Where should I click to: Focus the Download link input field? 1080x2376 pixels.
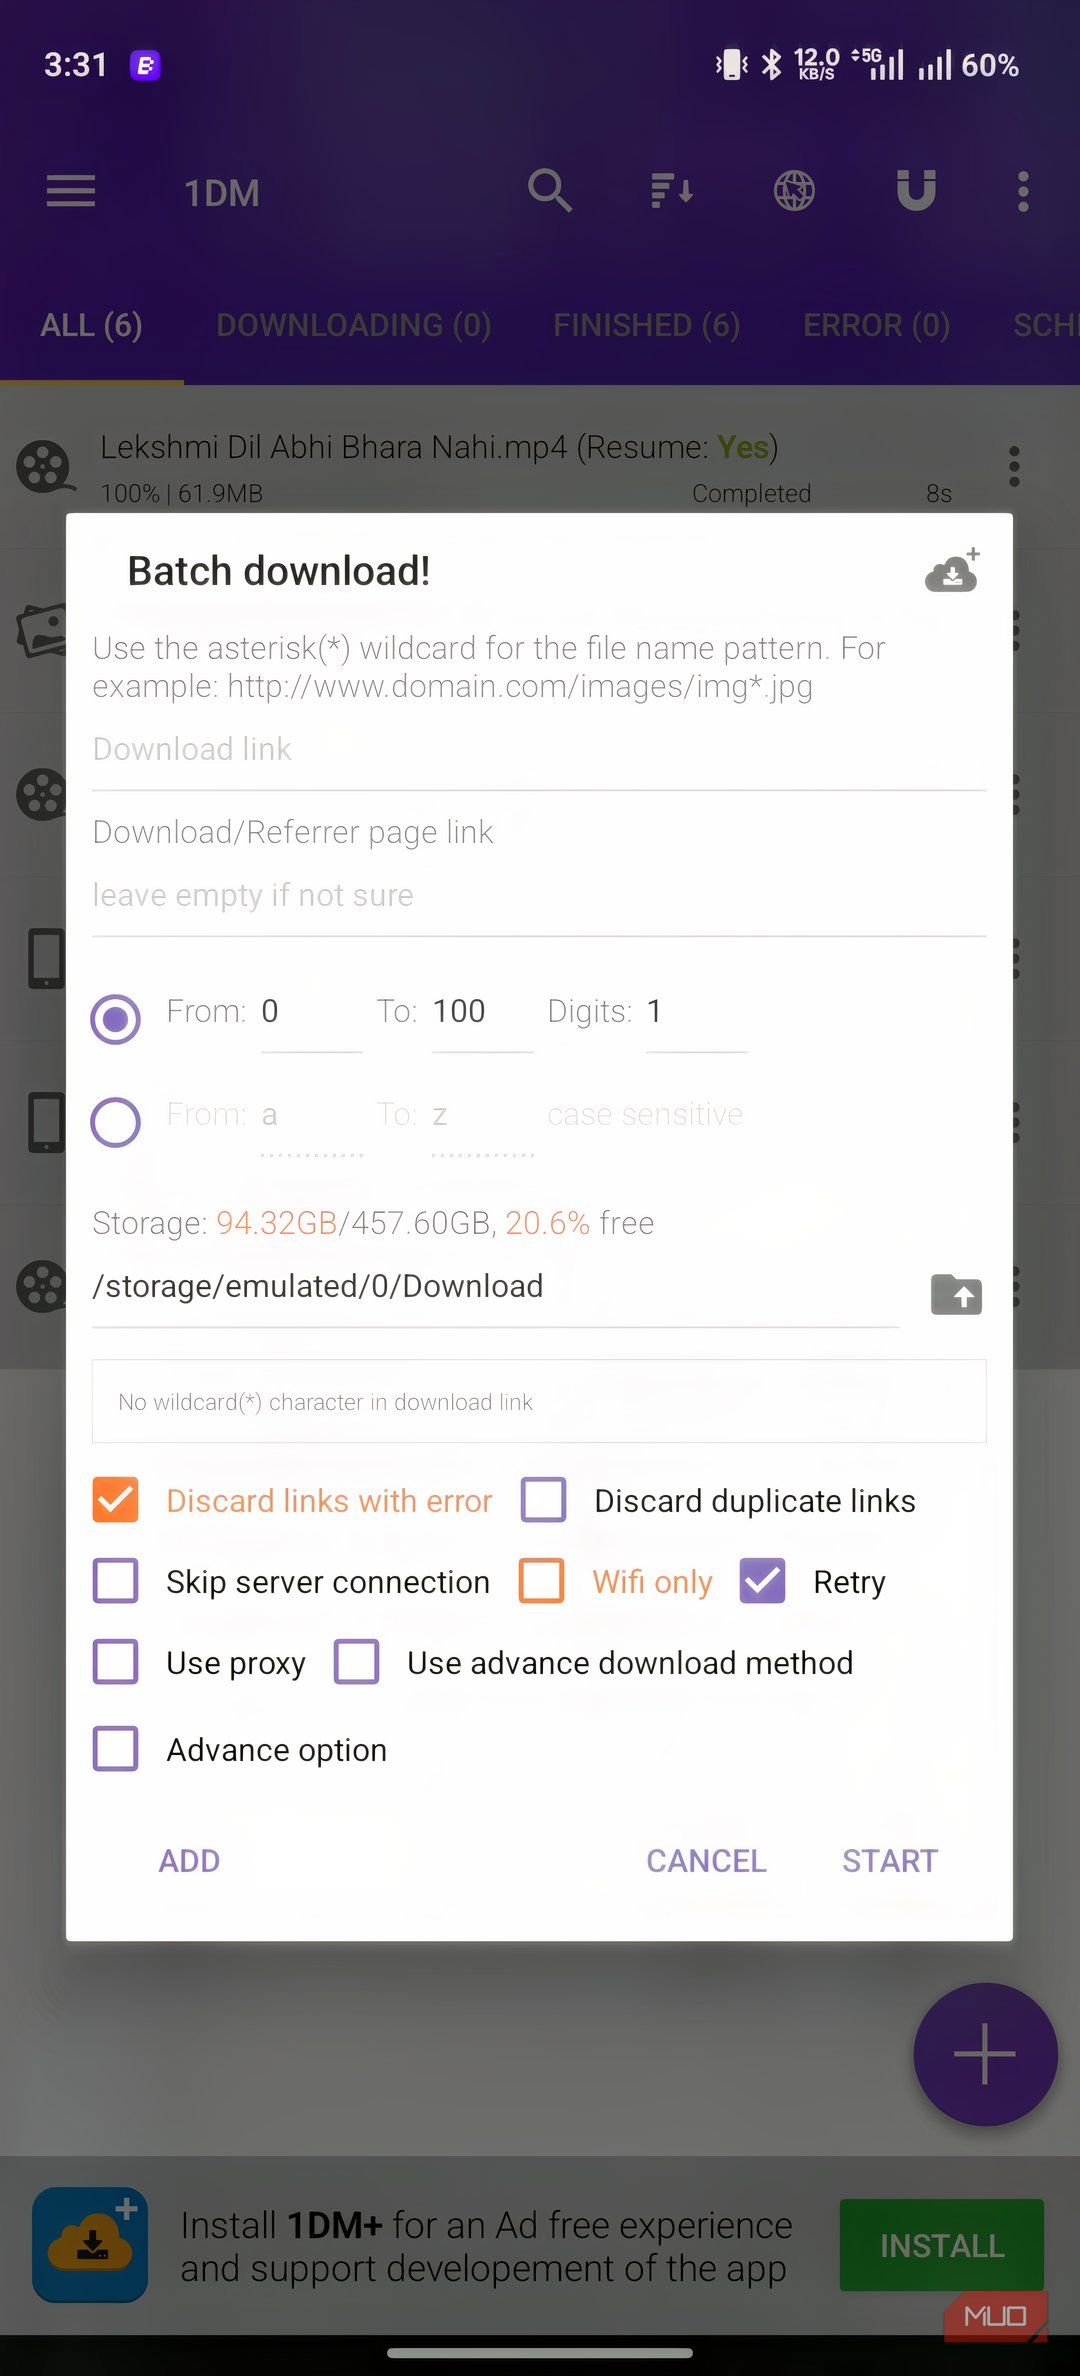click(x=539, y=750)
